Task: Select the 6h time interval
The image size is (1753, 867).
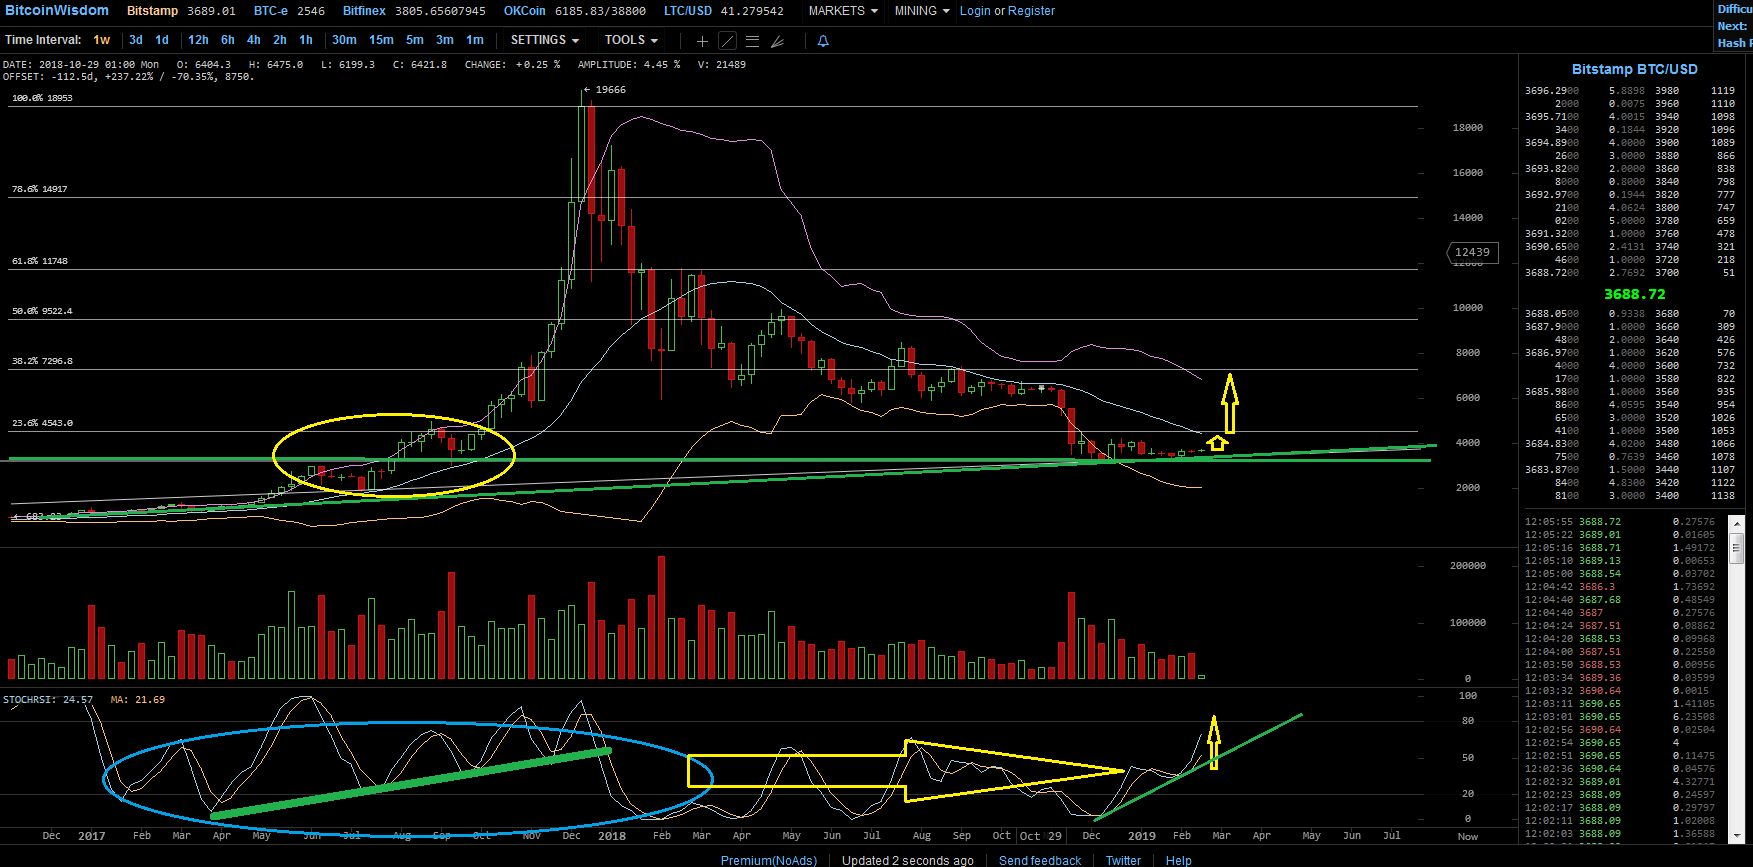Action: point(228,40)
